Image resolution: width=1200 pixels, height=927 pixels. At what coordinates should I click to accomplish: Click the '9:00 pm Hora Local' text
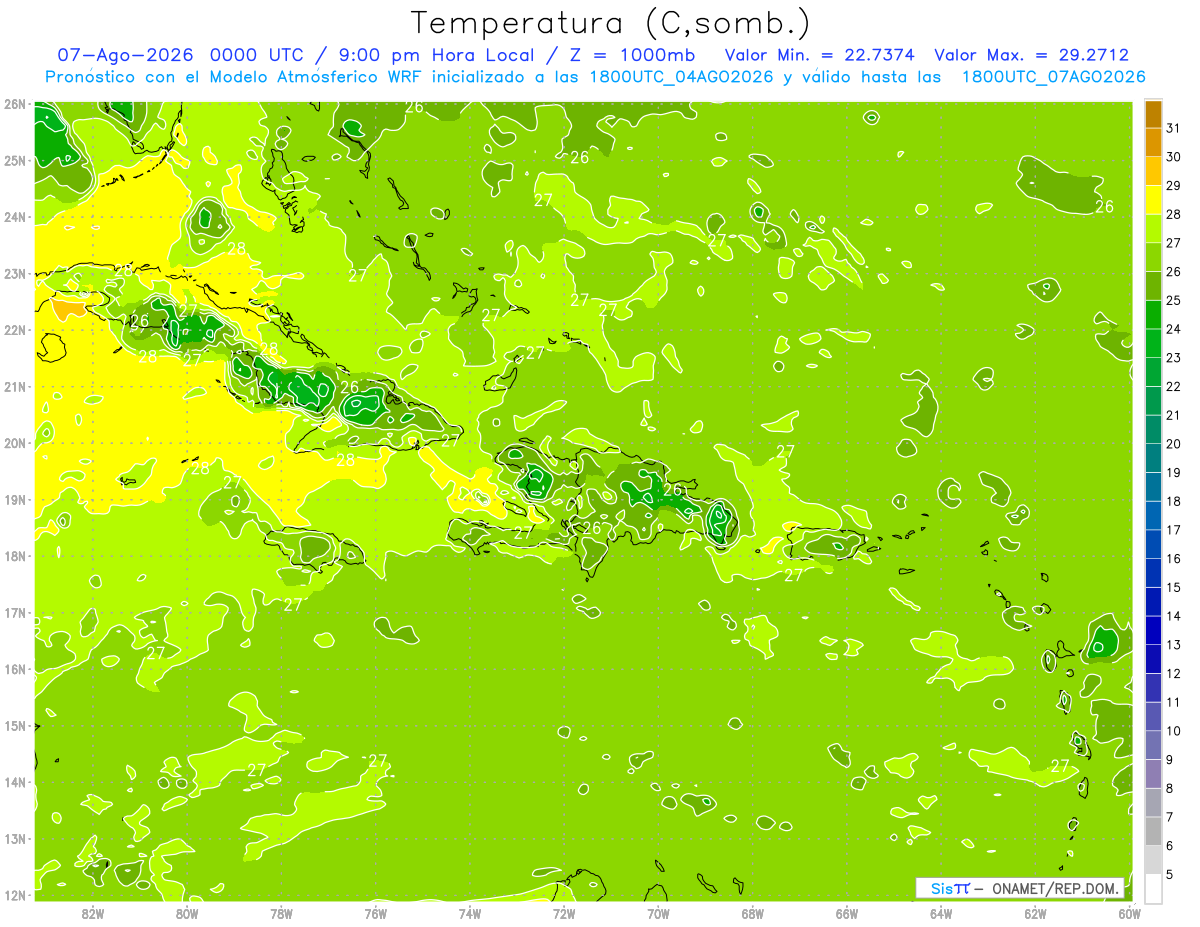[x=435, y=55]
